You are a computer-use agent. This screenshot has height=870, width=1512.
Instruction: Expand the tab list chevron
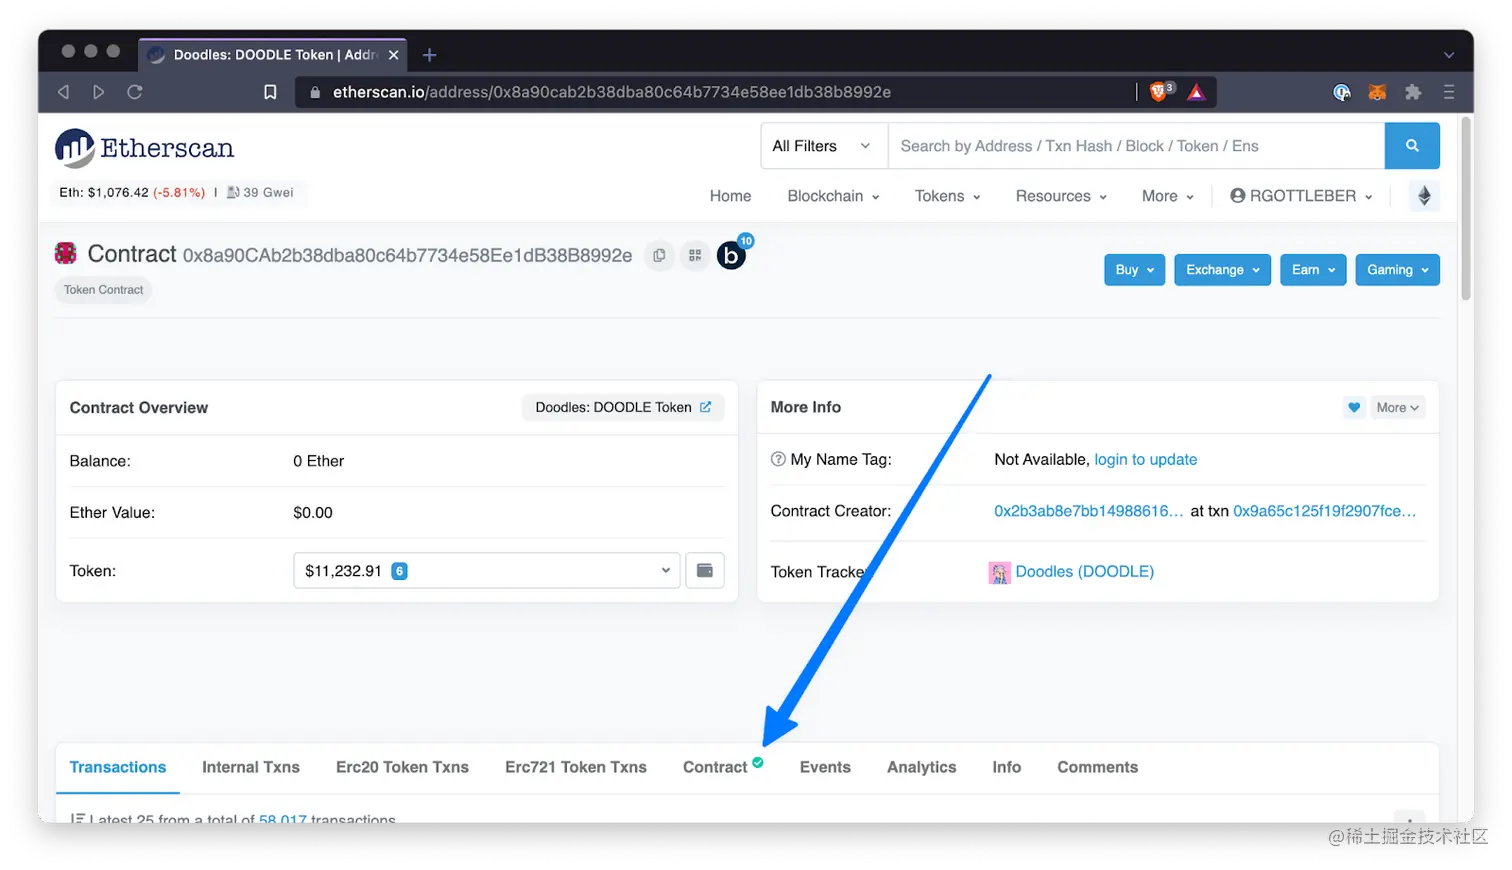(x=1448, y=55)
